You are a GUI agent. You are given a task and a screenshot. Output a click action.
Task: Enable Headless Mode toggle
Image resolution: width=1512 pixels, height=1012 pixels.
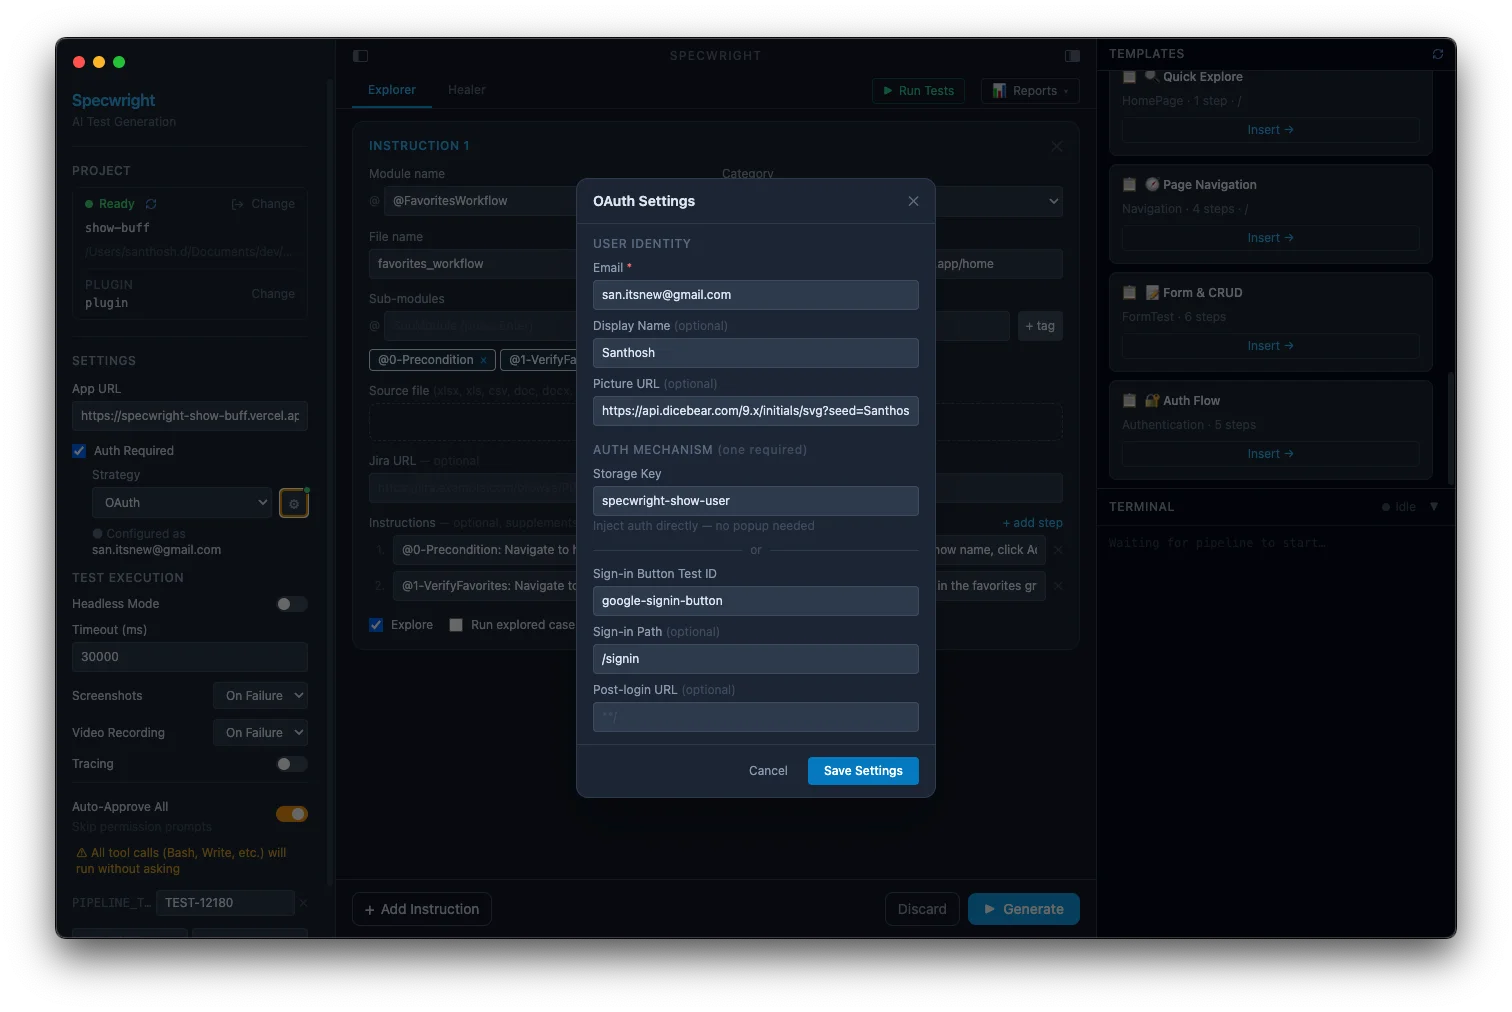(x=292, y=604)
